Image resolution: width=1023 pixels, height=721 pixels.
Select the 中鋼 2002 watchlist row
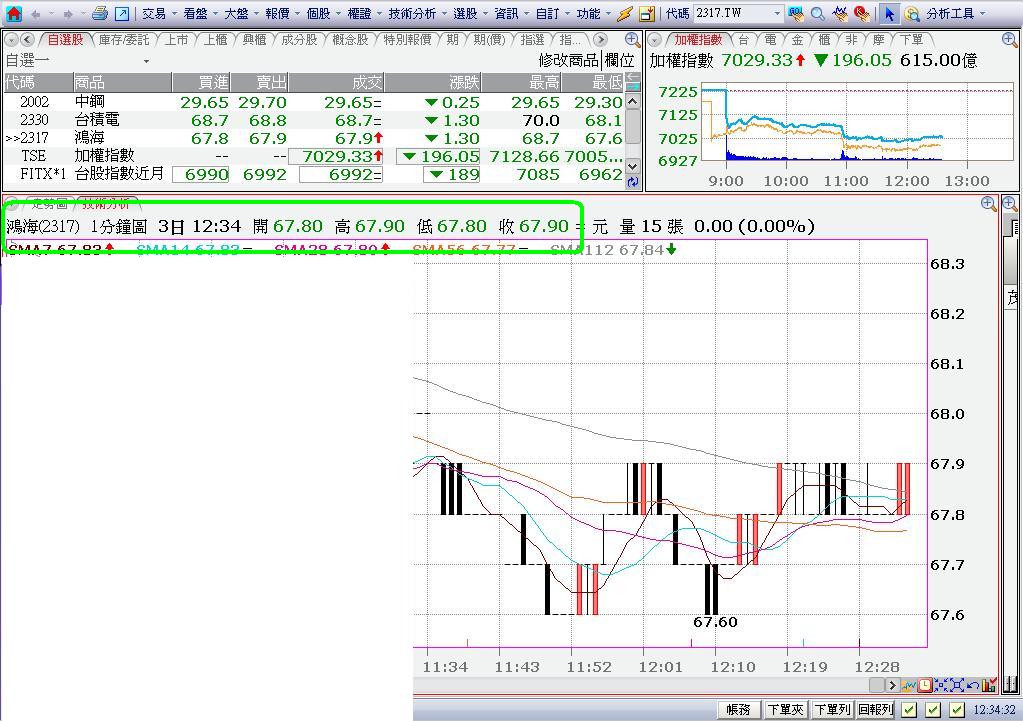point(313,102)
